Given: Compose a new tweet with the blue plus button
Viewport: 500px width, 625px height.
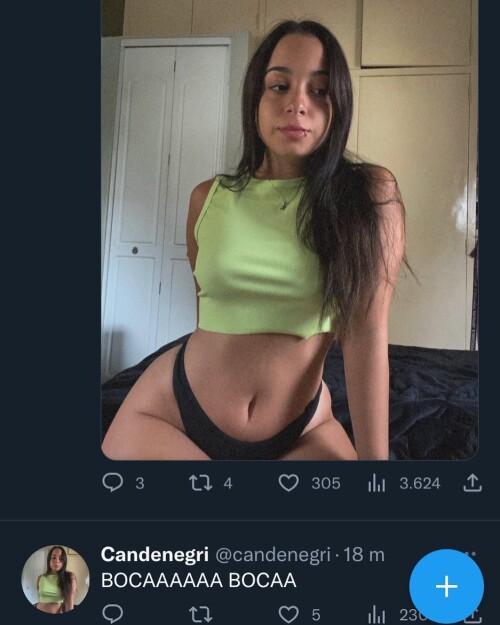Looking at the screenshot, I should point(447,586).
